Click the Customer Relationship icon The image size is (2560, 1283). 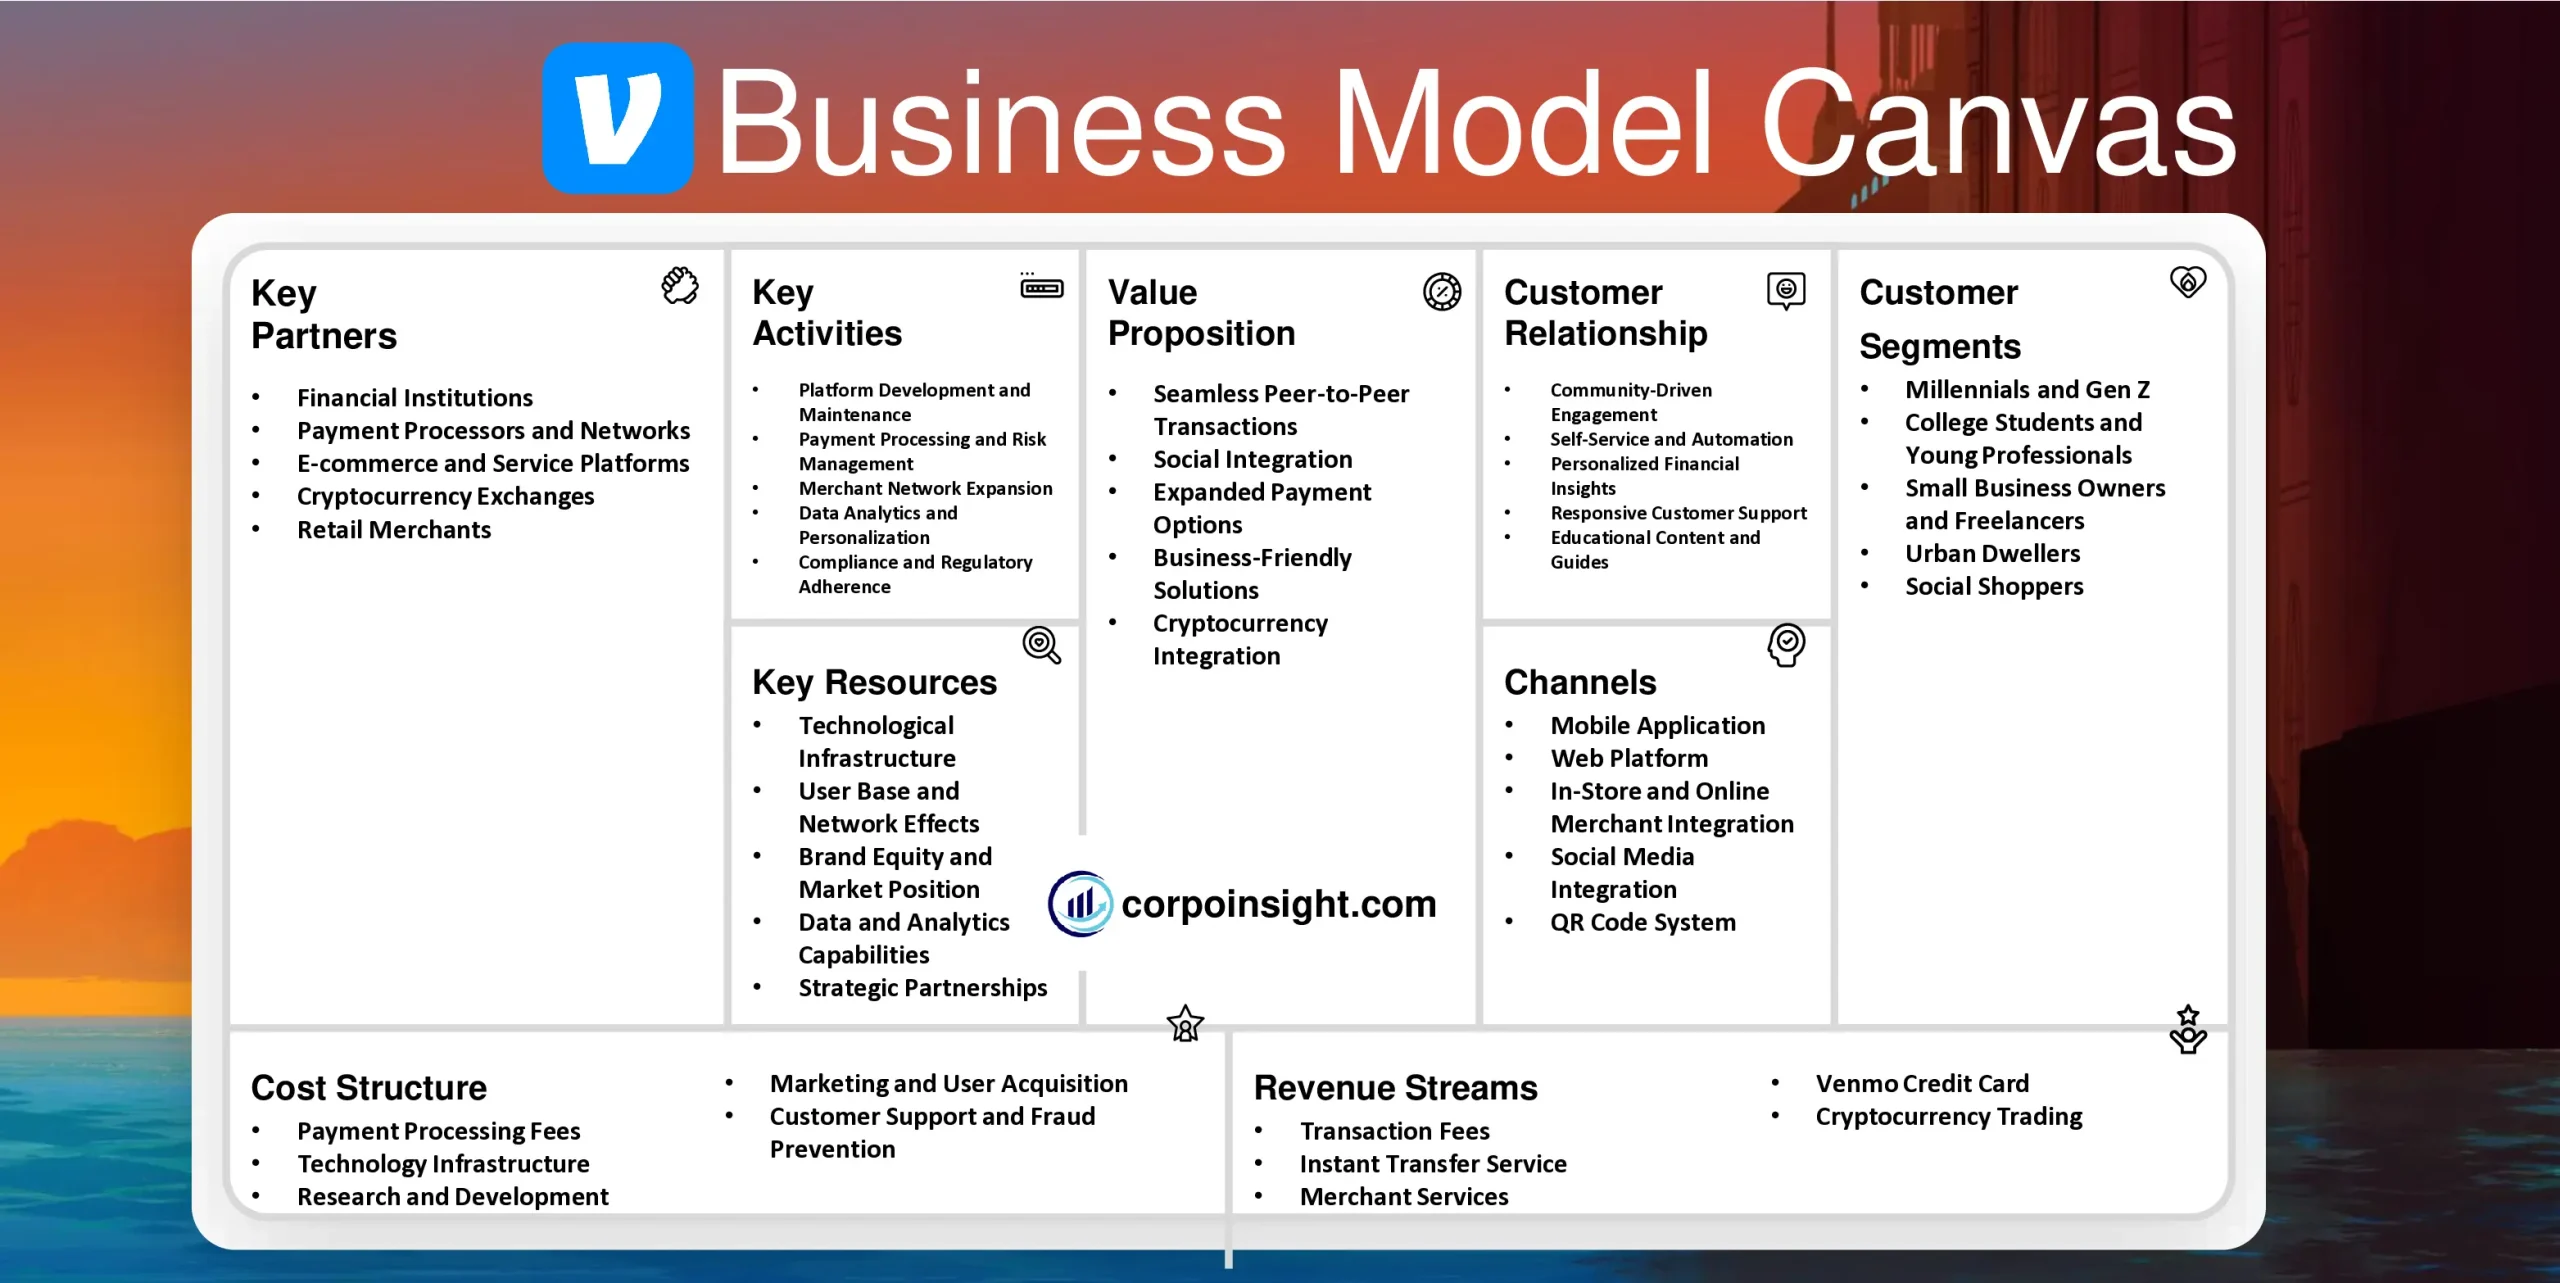click(1781, 288)
